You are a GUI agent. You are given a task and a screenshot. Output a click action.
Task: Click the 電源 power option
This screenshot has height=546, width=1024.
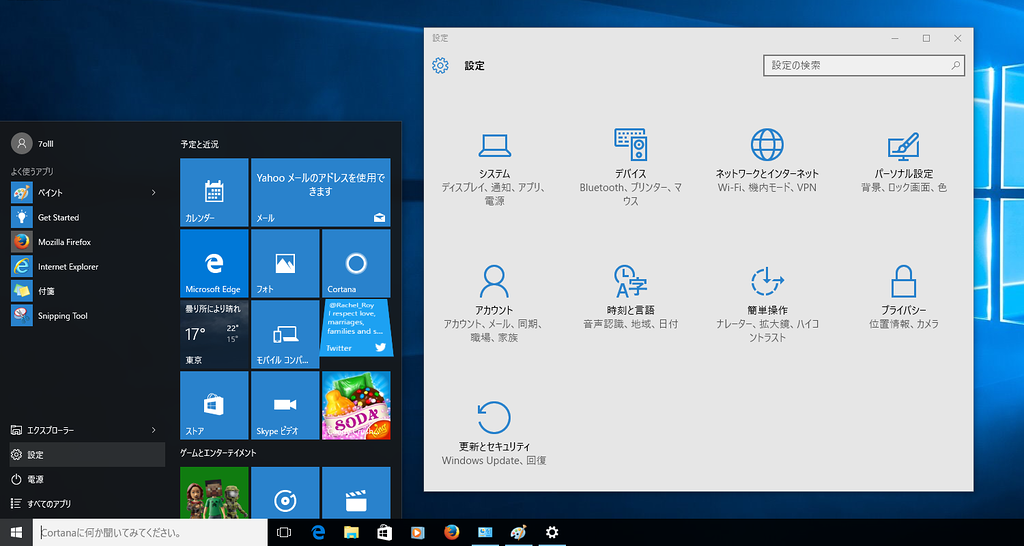(87, 479)
